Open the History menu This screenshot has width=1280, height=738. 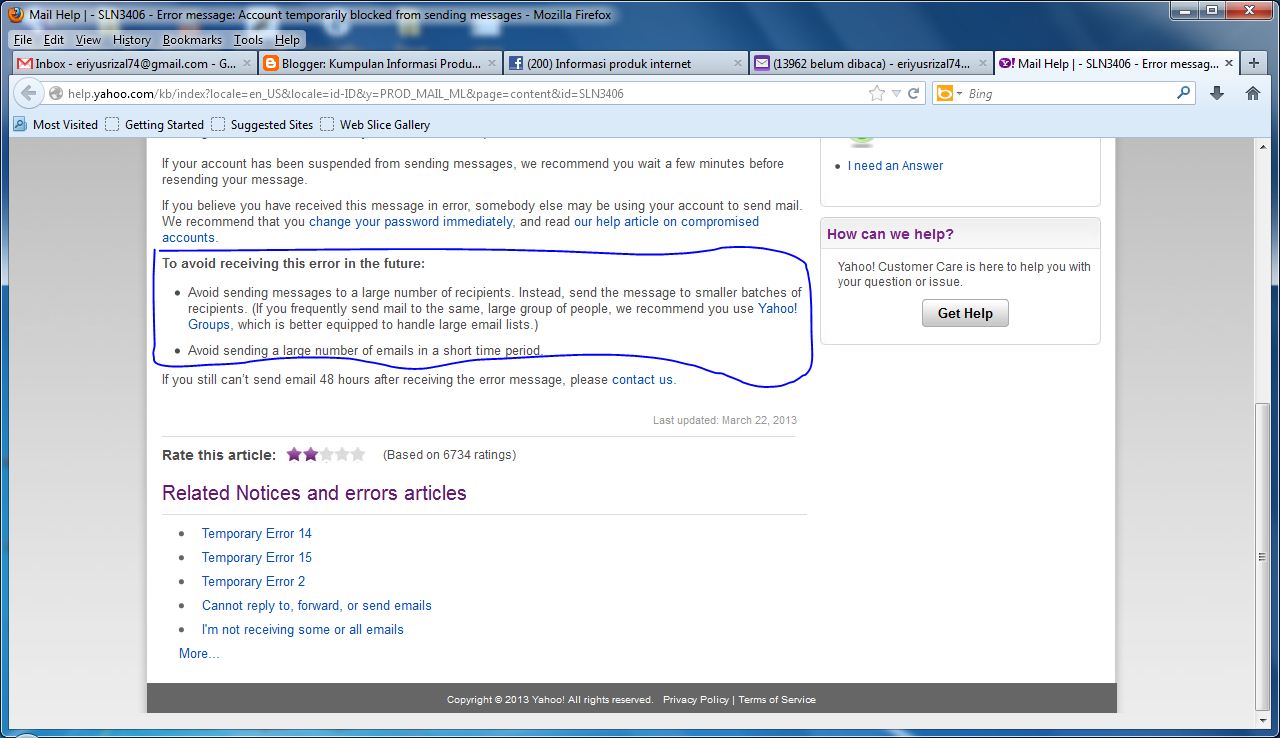click(131, 40)
